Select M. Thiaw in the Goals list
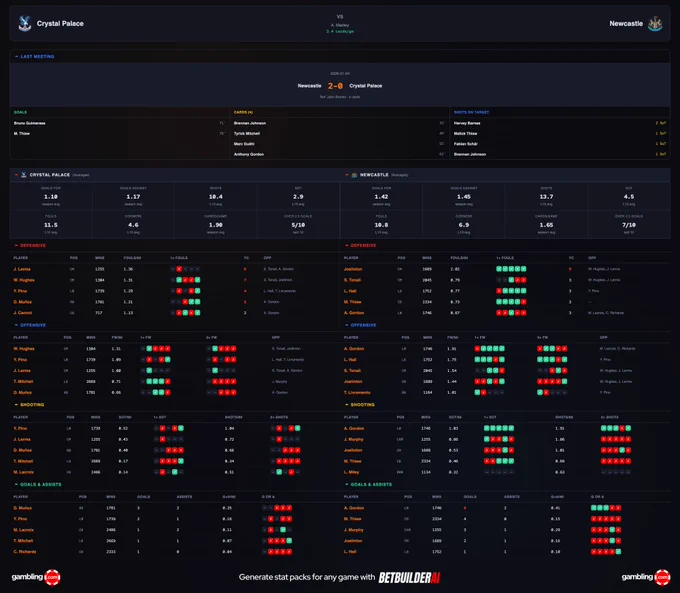This screenshot has height=593, width=680. 22,134
